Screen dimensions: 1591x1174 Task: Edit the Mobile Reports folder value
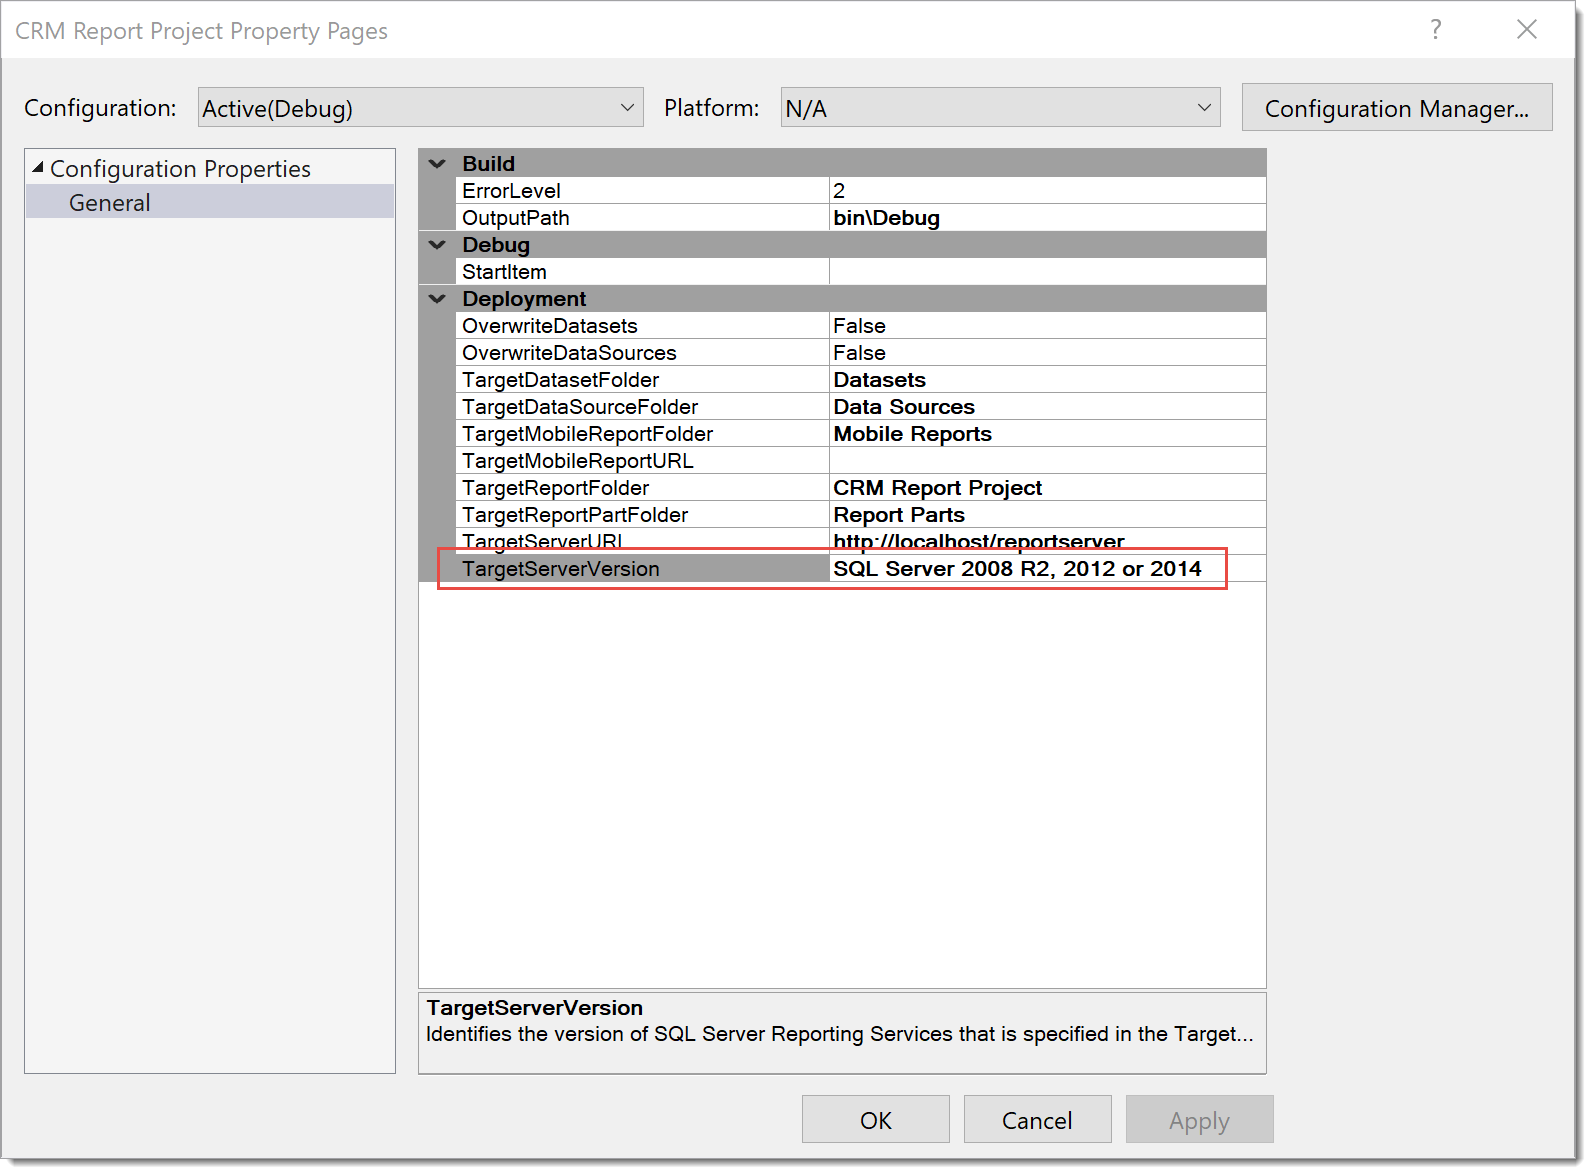tap(1048, 433)
